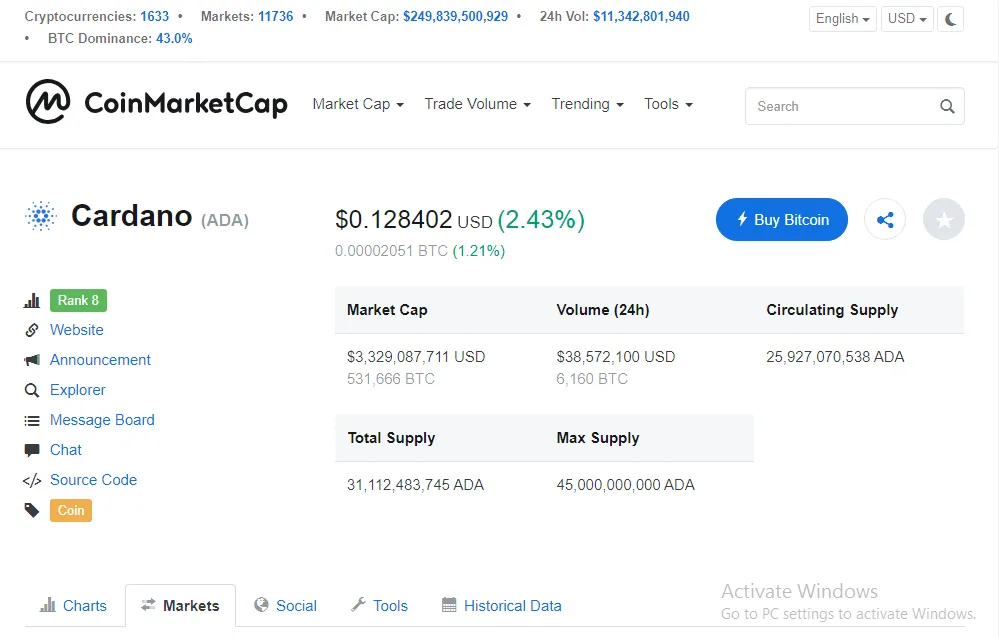Open the Source Code link
This screenshot has height=637, width=999.
(x=93, y=480)
